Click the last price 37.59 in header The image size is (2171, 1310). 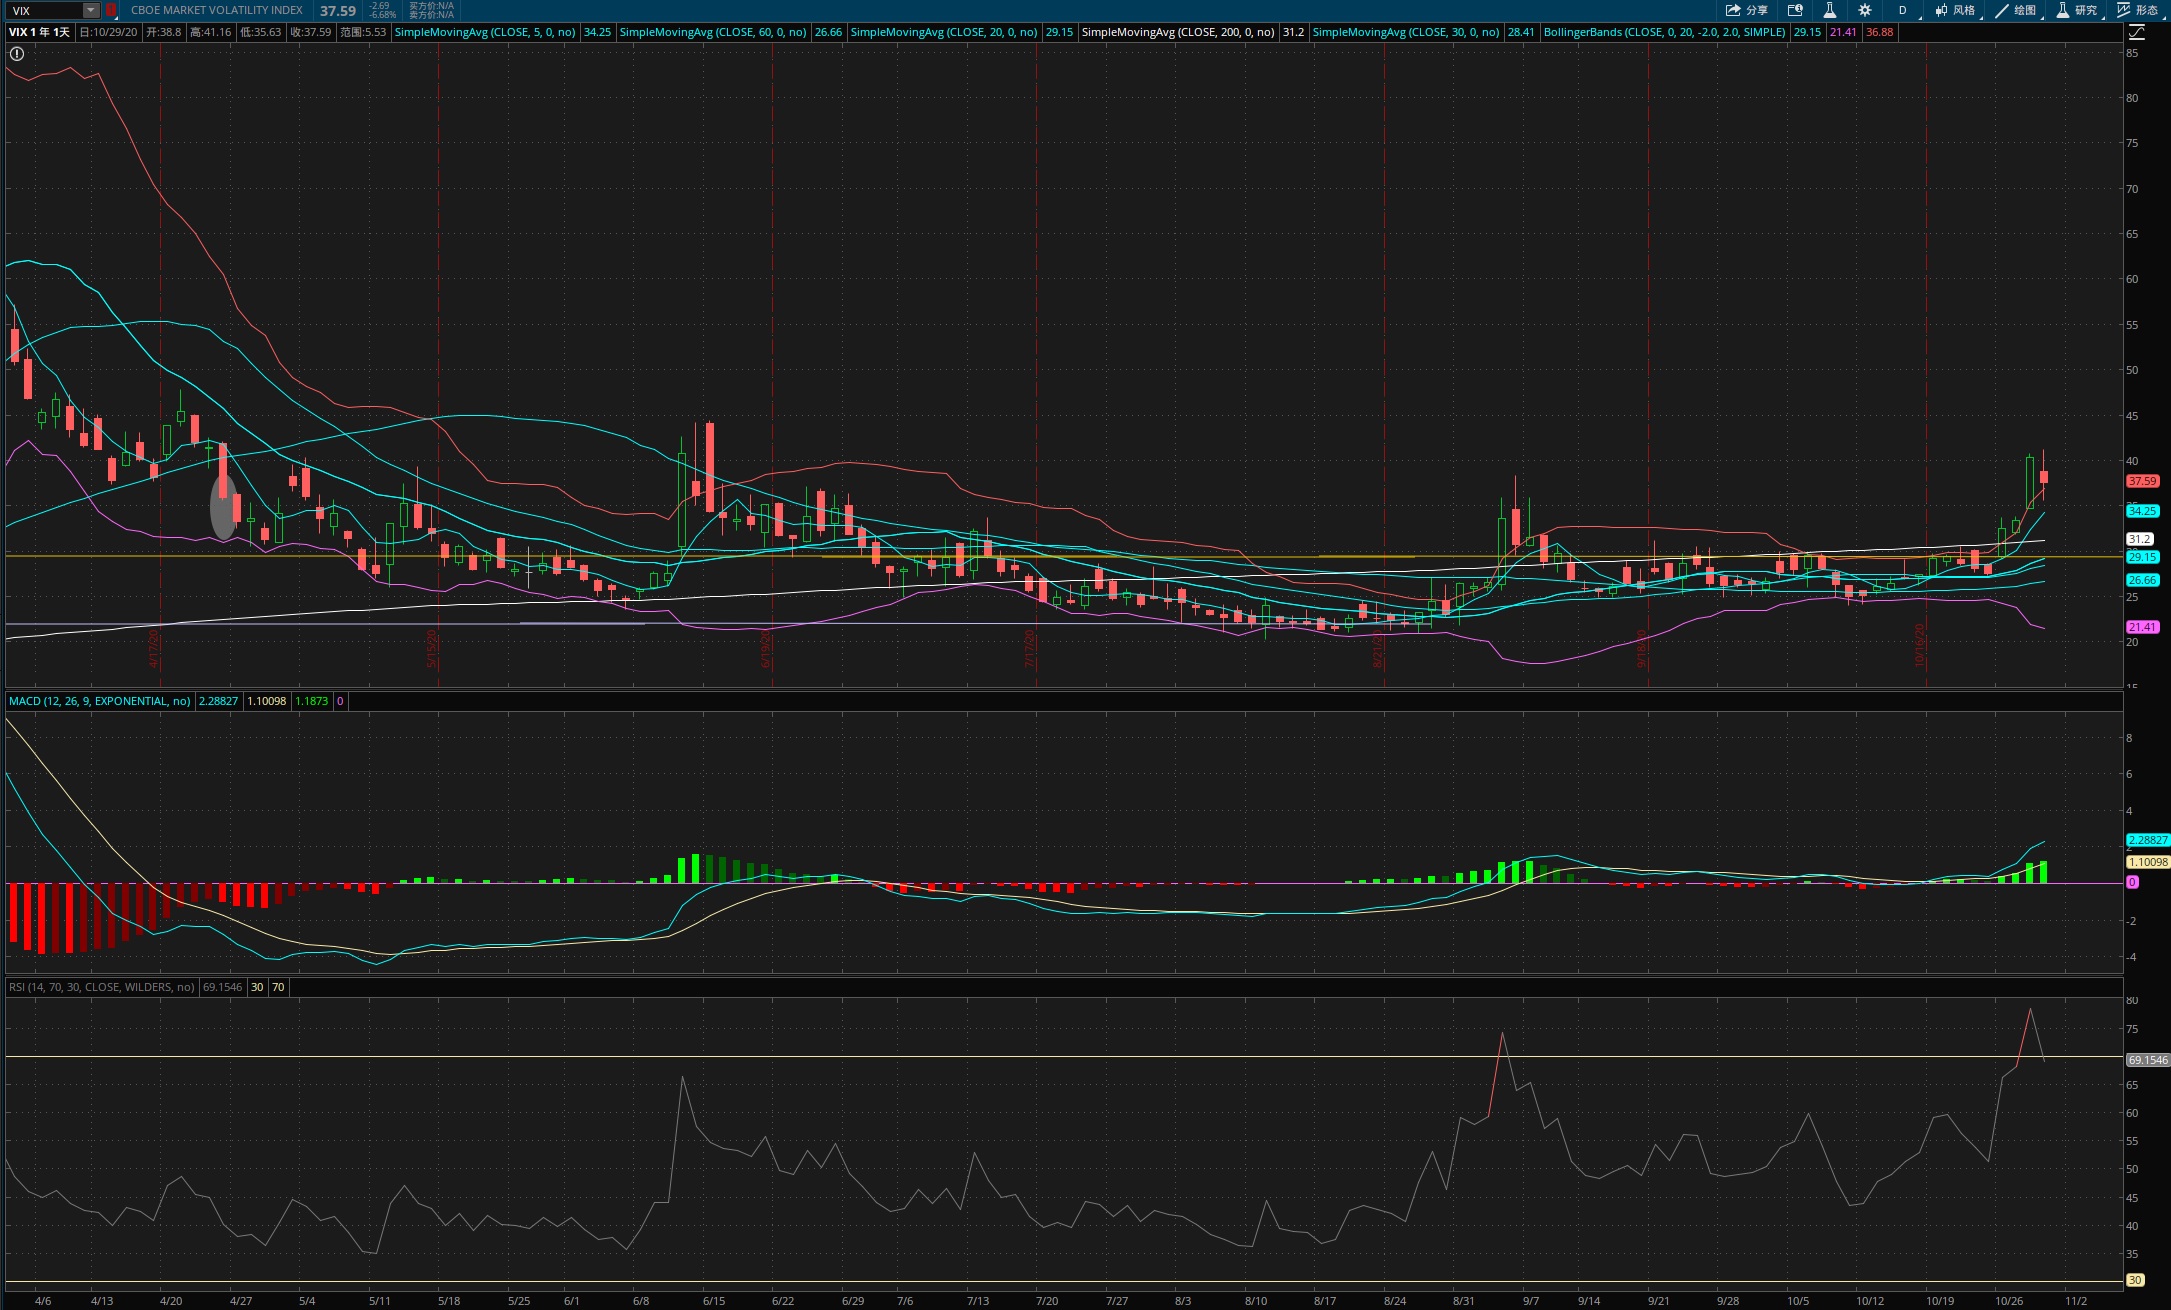pos(338,11)
